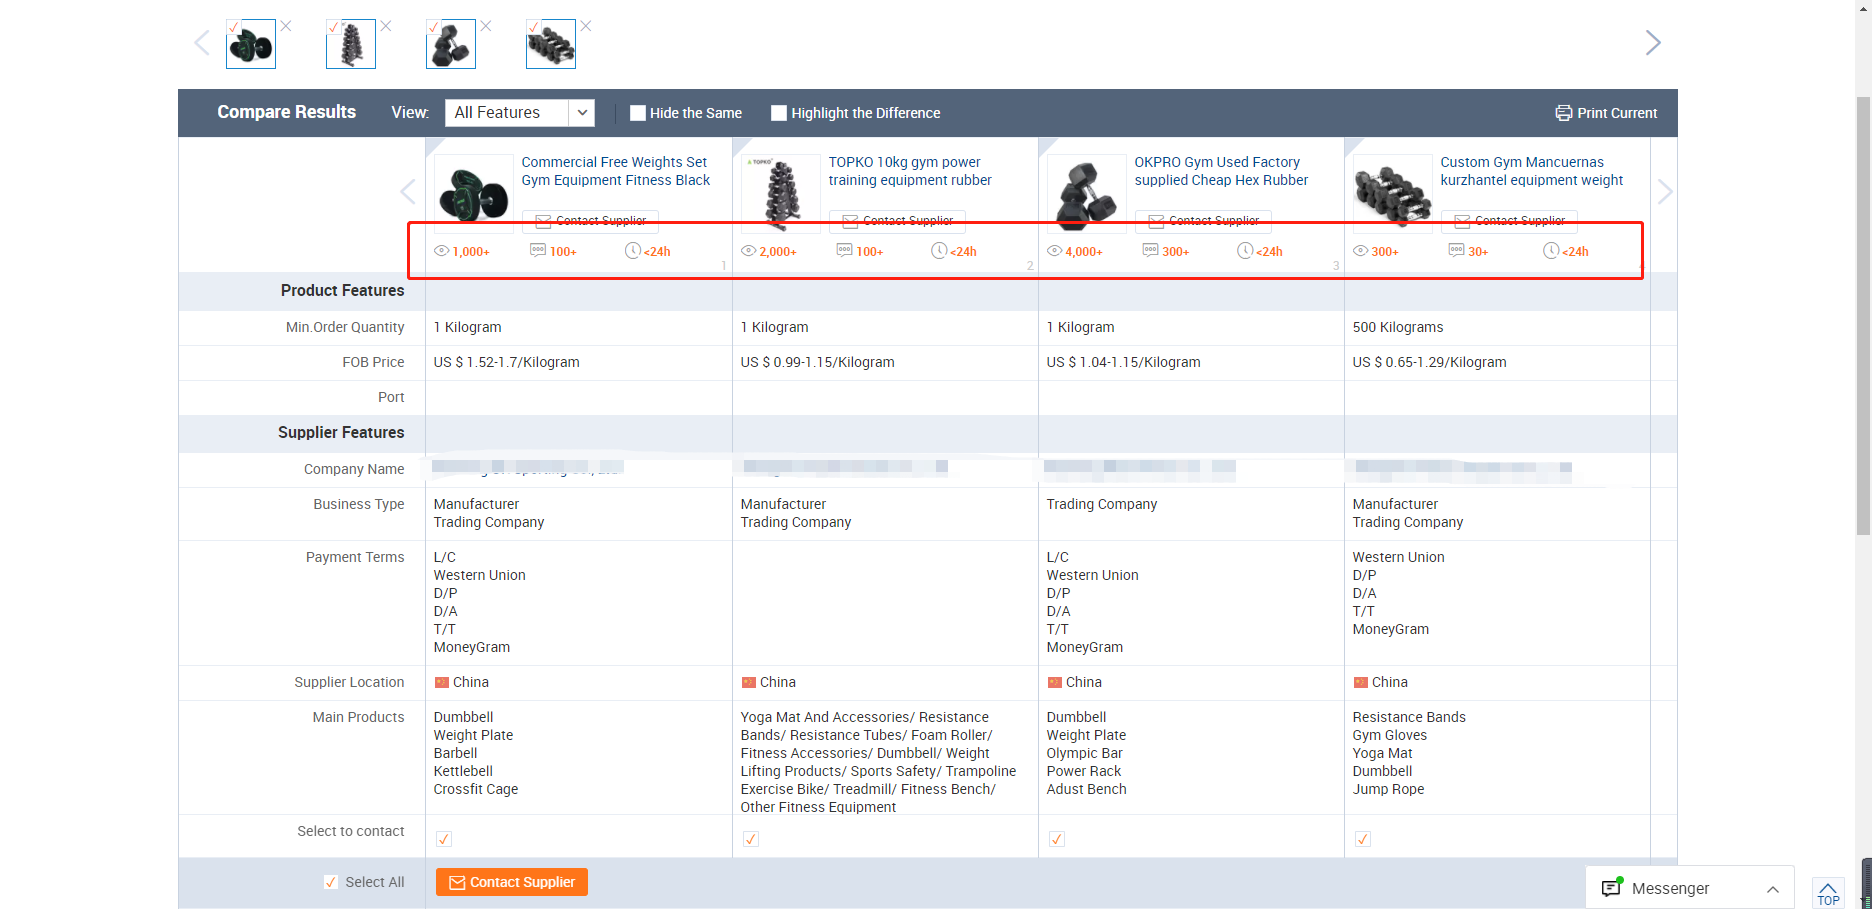Open Custom Gym Mancuernas product link
The height and width of the screenshot is (909, 1872).
(1532, 171)
